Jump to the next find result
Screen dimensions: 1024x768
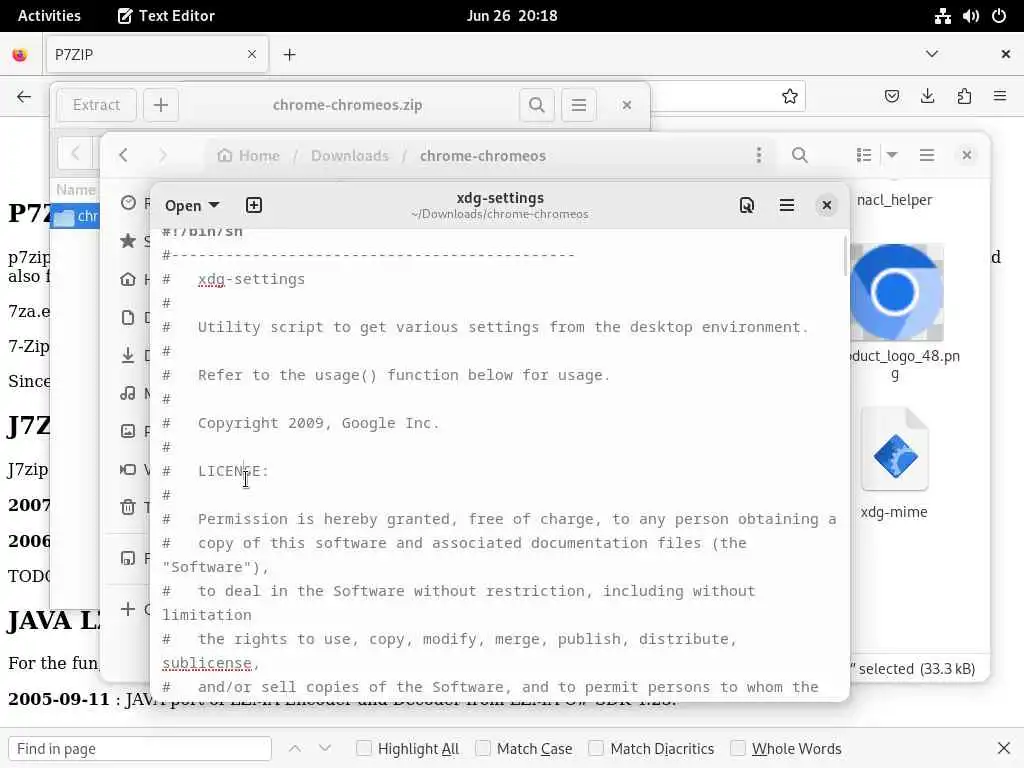coord(325,748)
